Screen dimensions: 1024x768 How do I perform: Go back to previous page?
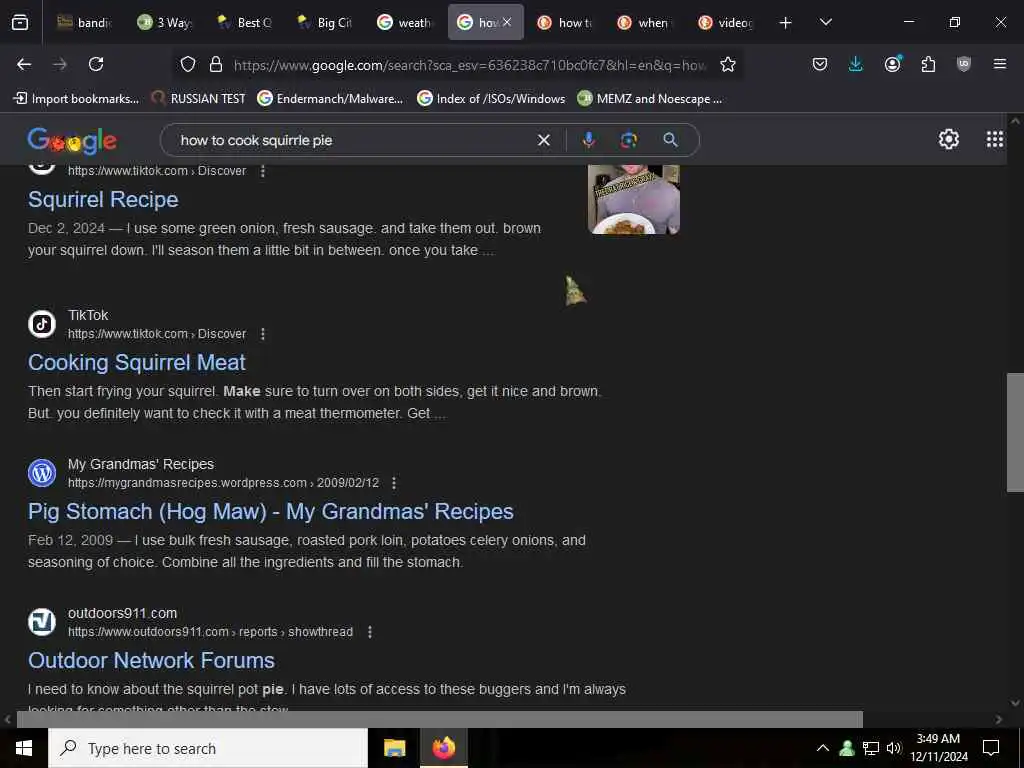(x=24, y=64)
